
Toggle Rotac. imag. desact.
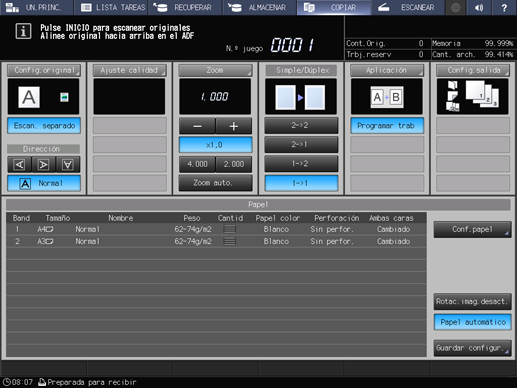(x=472, y=301)
